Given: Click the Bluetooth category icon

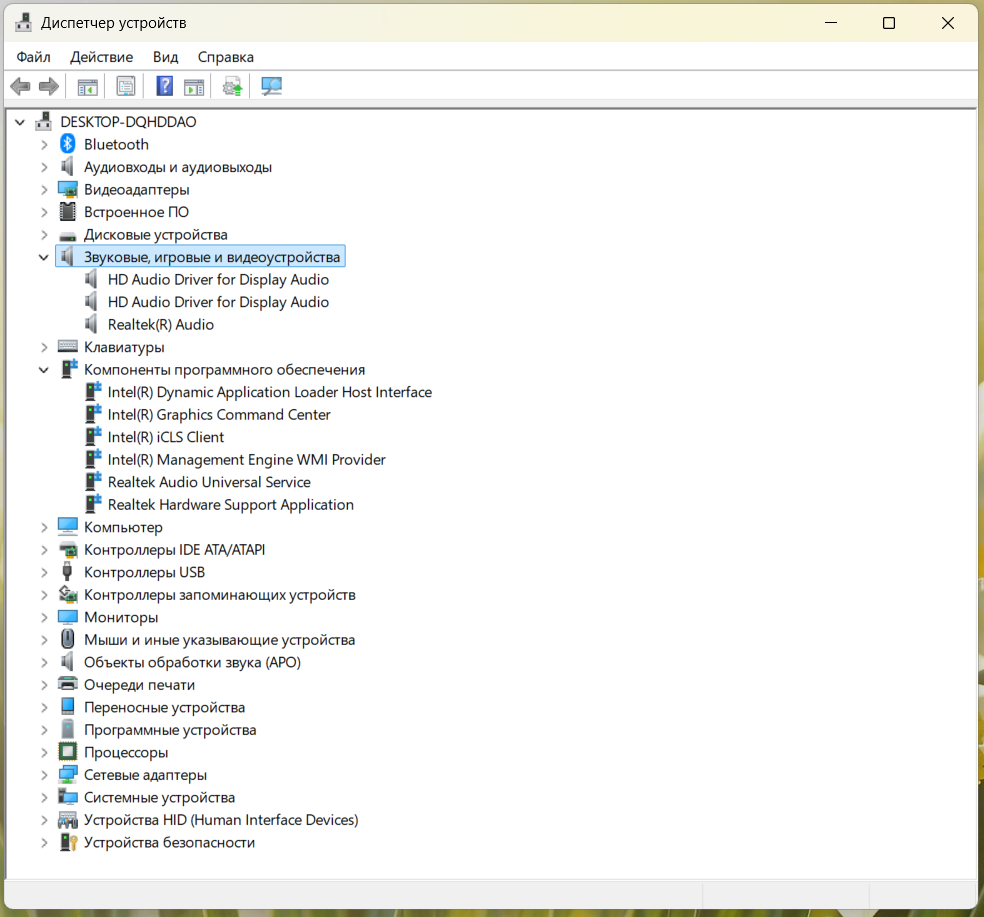Looking at the screenshot, I should click(x=68, y=144).
